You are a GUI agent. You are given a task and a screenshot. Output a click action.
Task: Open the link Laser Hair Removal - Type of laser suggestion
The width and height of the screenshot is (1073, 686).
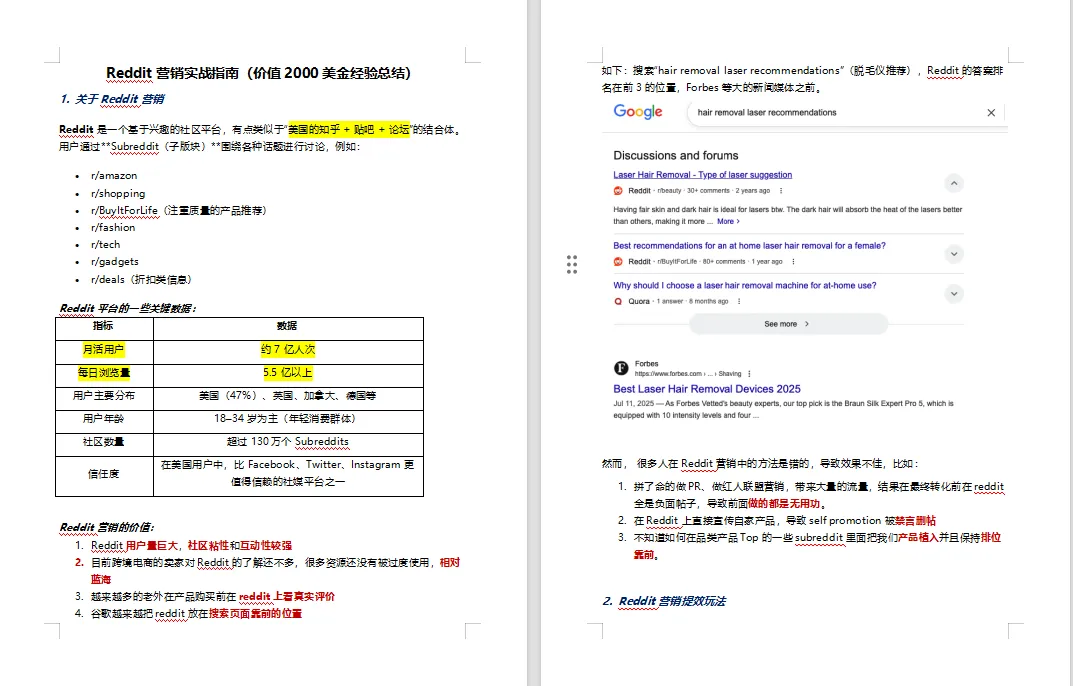click(x=703, y=174)
